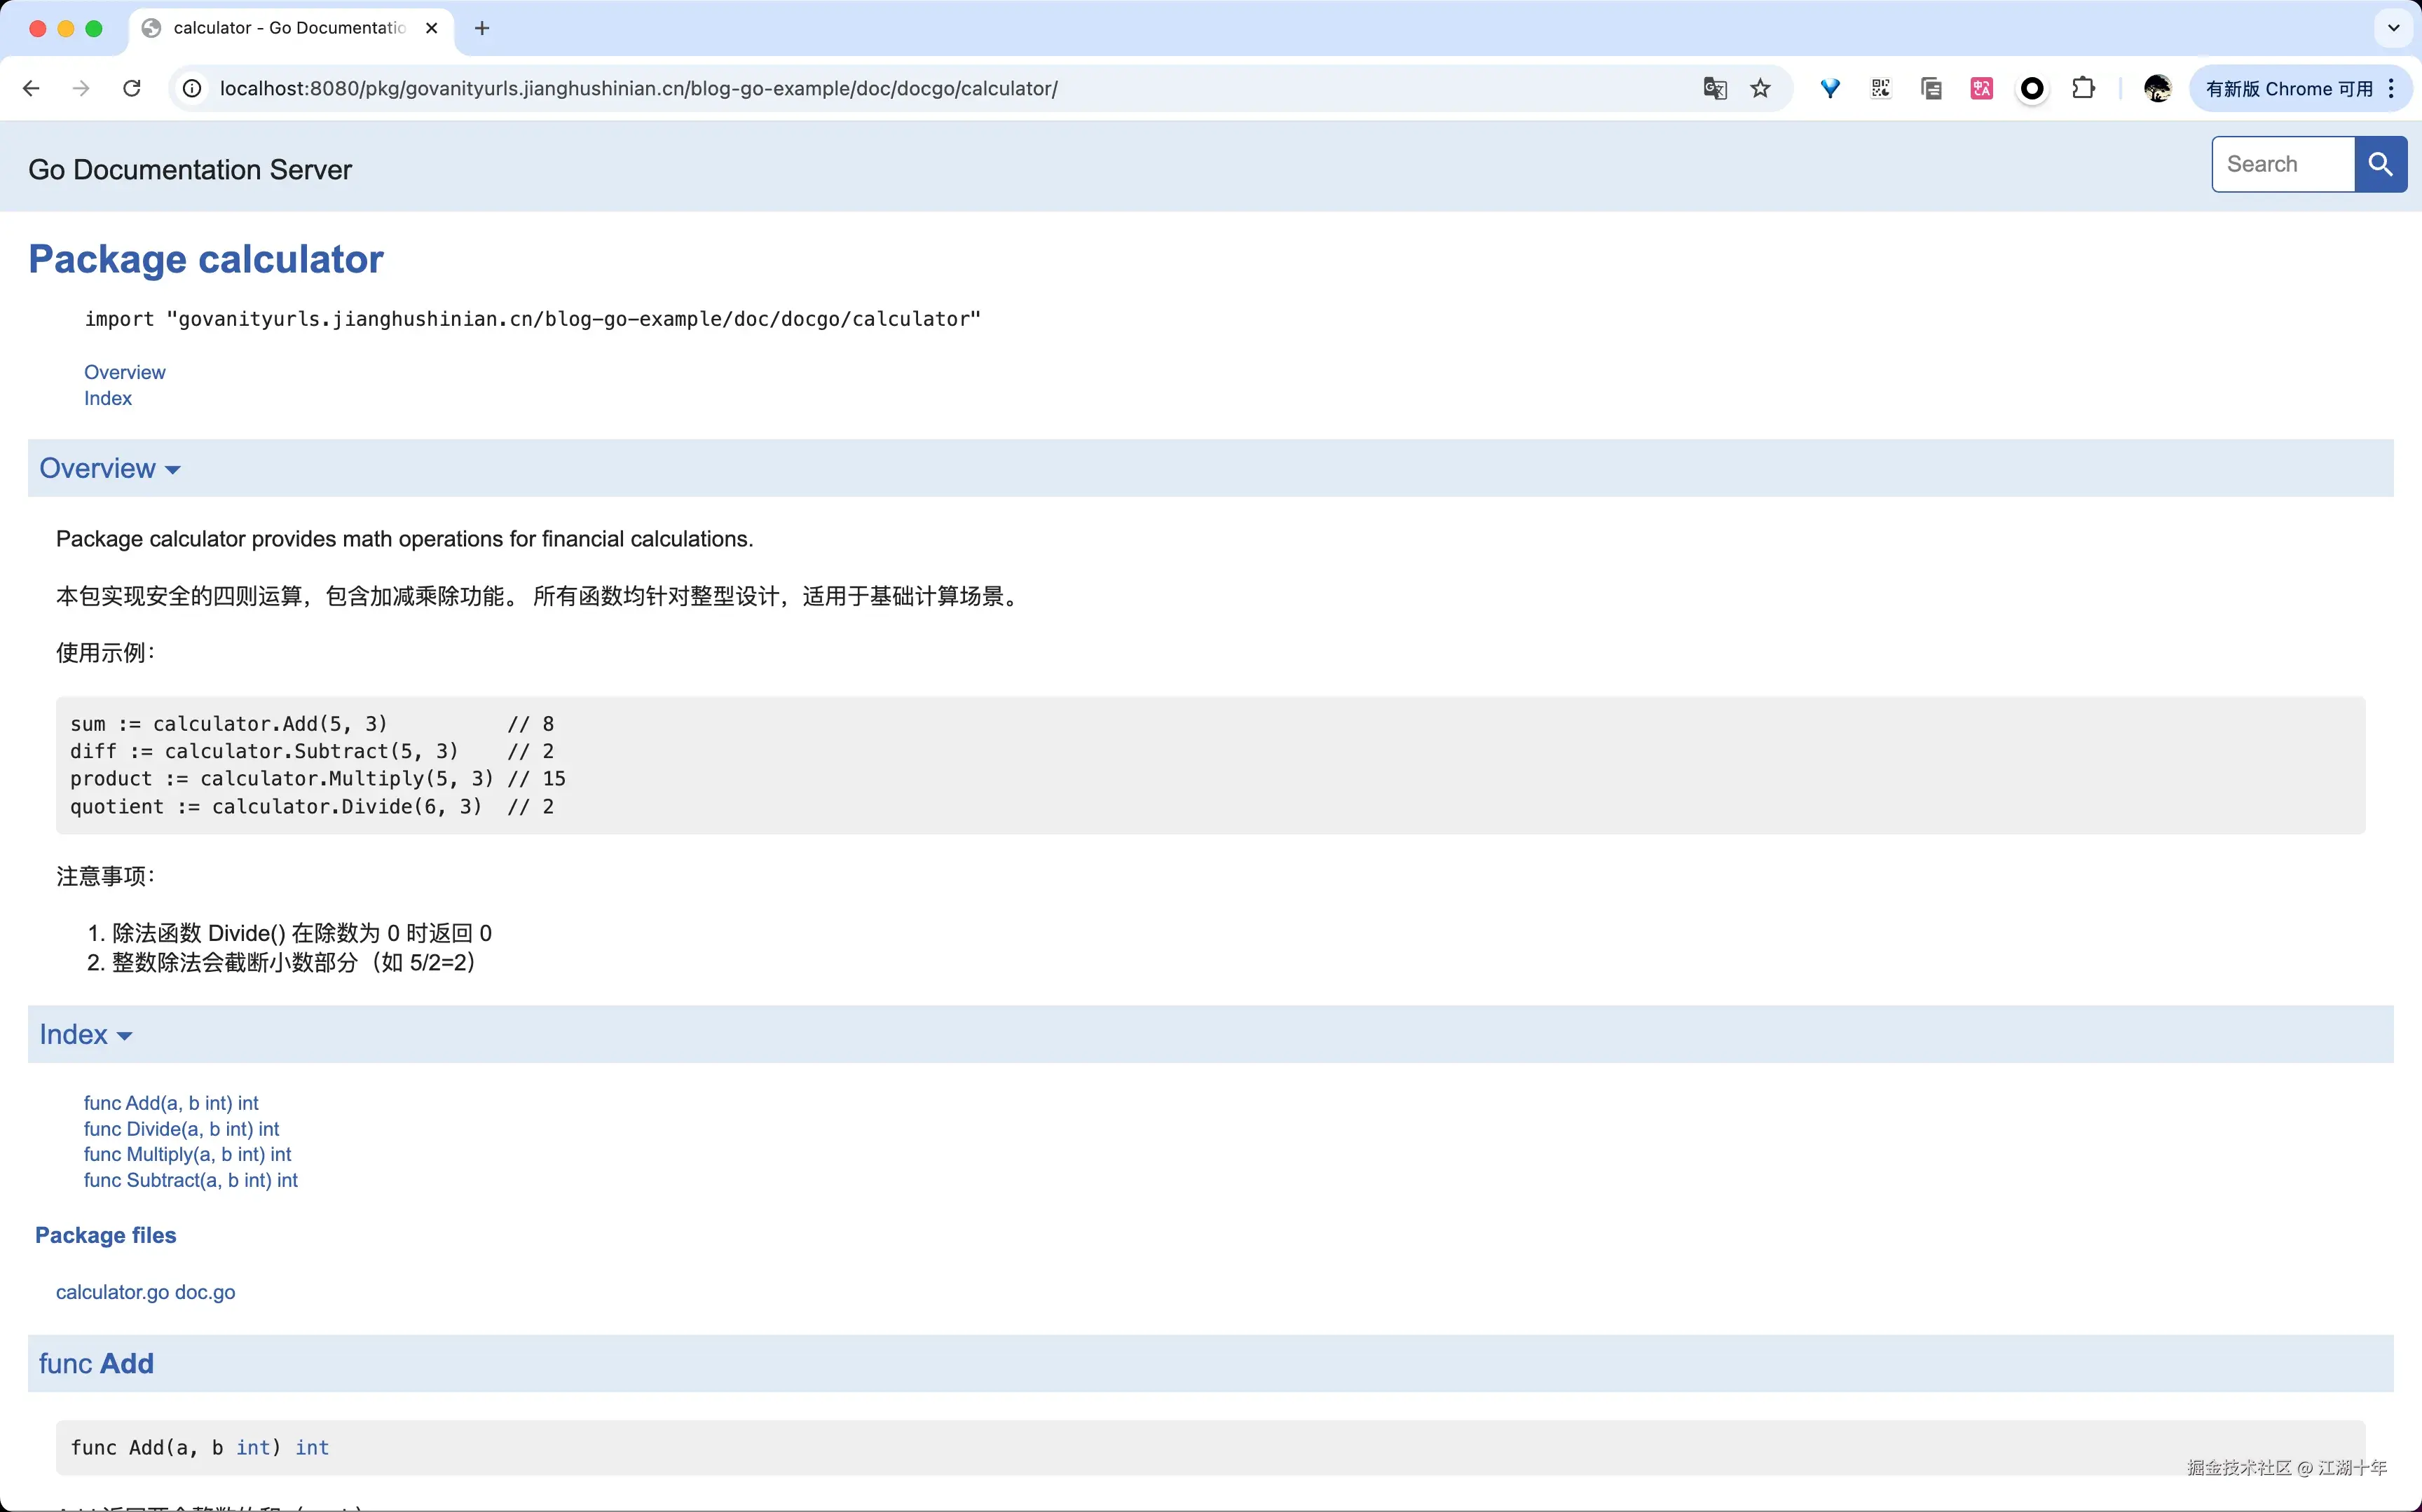Screen dimensions: 2422x1512
Task: Open the Extensions puzzle piece menu
Action: coord(2083,88)
